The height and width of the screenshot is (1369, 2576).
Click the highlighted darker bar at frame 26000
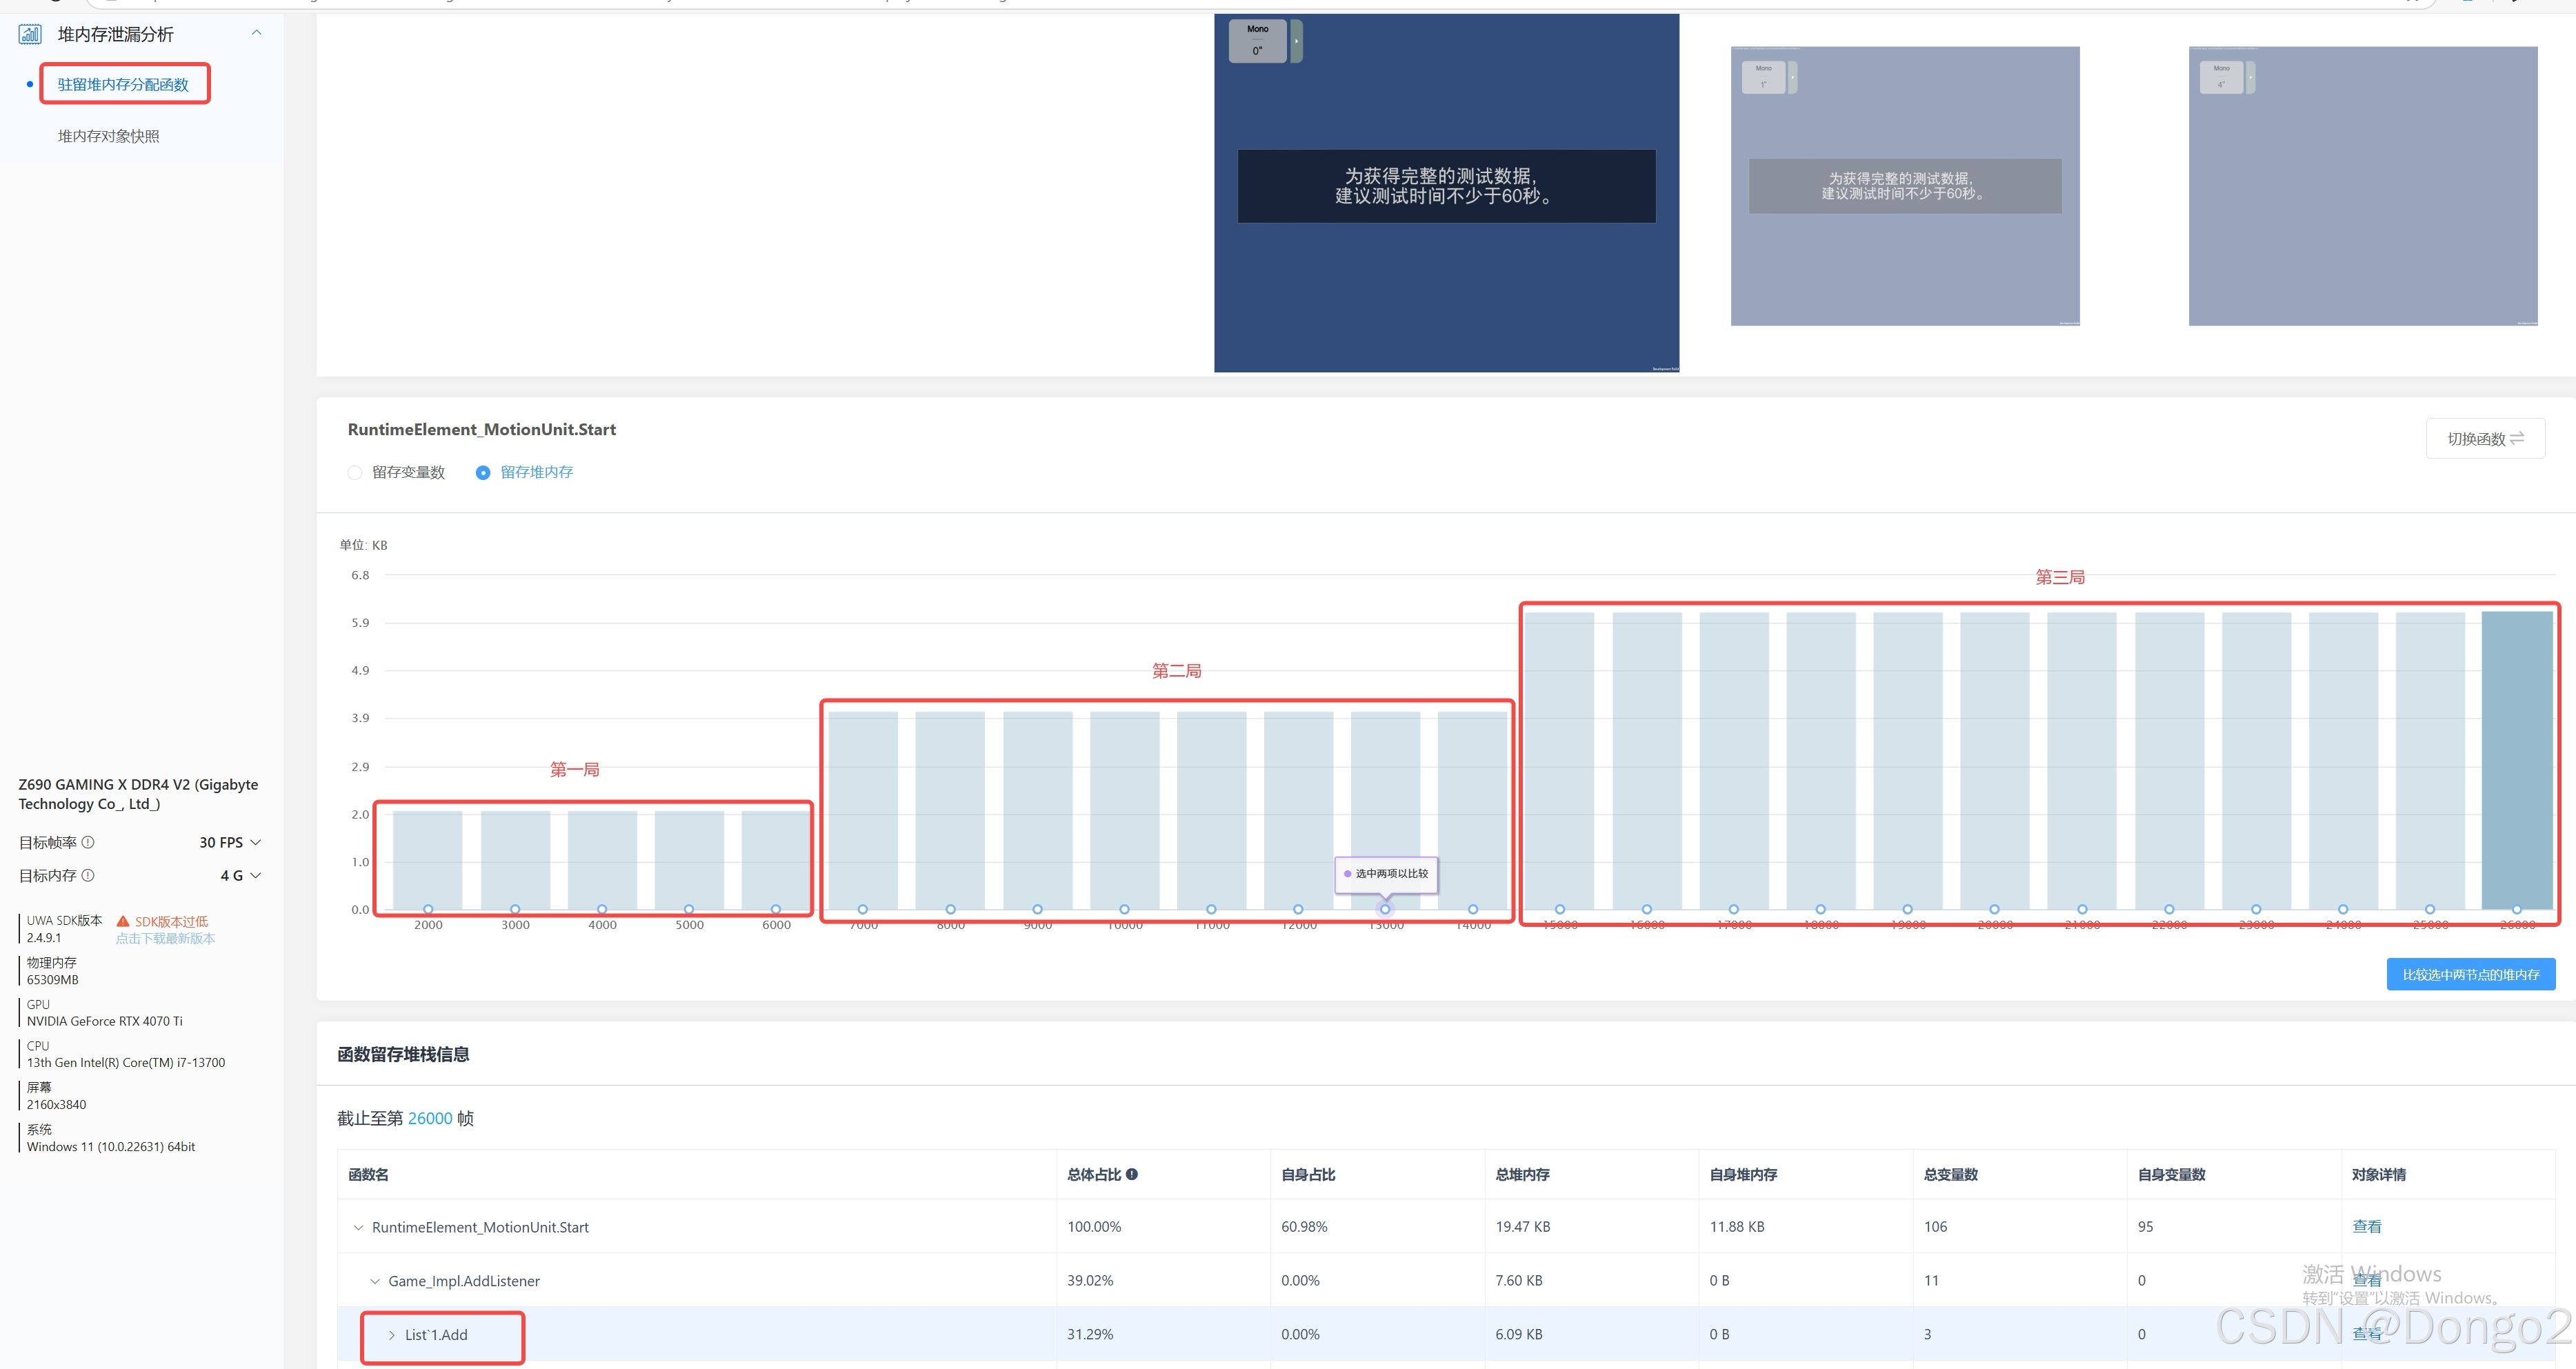pyautogui.click(x=2517, y=760)
